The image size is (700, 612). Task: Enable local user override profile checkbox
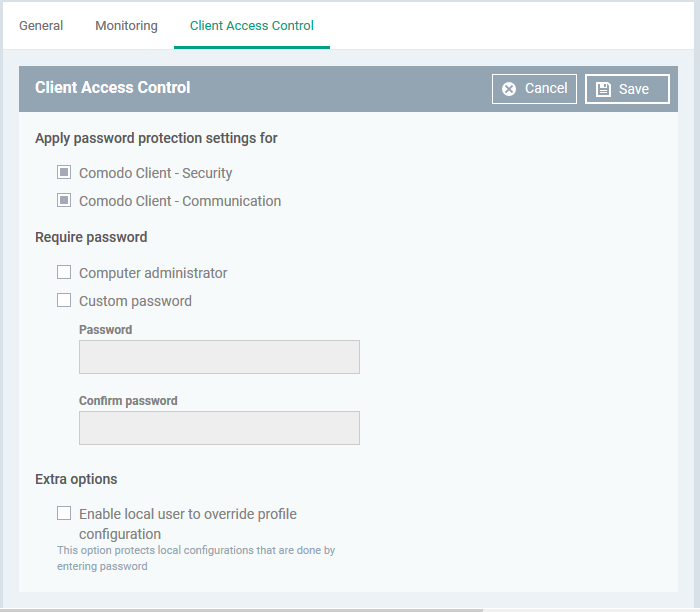pyautogui.click(x=64, y=513)
